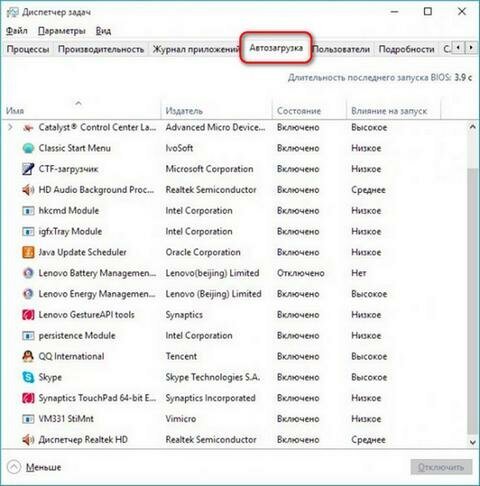This screenshot has width=480, height=486.
Task: Click Высокое impact for Lenovo Energy Management
Action: point(369,294)
